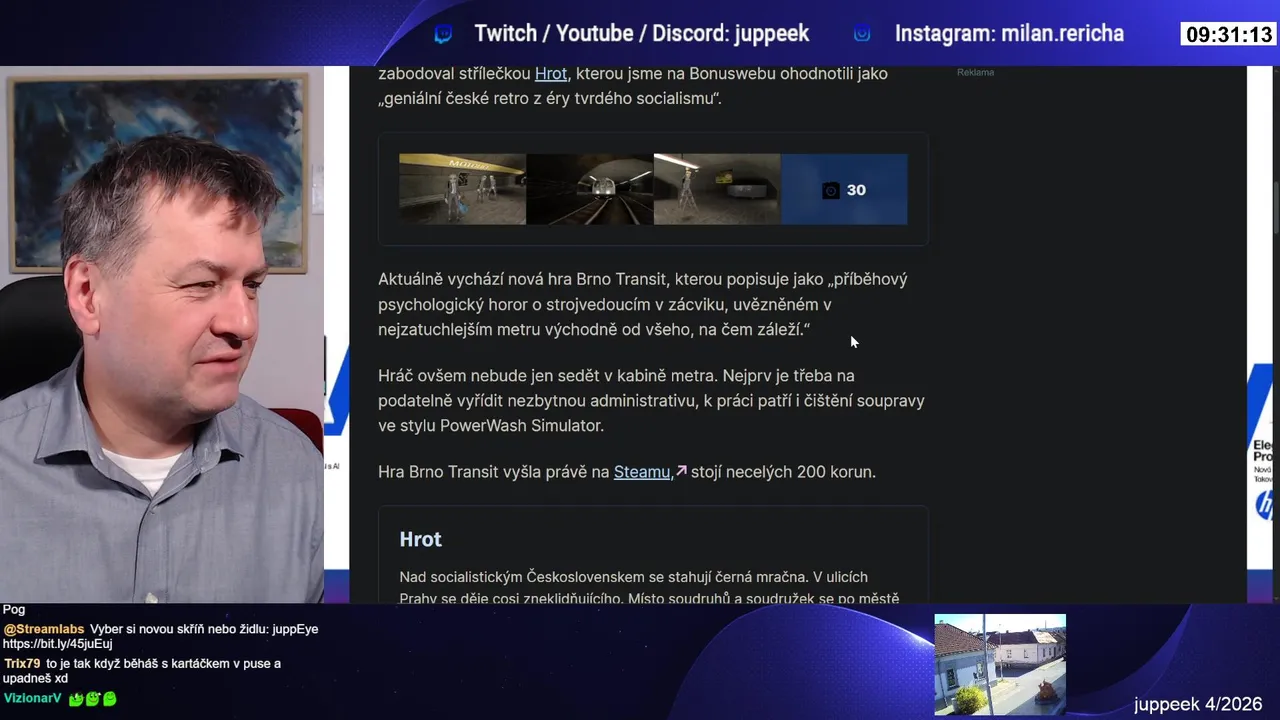This screenshot has height=720, width=1280.
Task: Click the Hrot game card heading
Action: click(x=420, y=539)
